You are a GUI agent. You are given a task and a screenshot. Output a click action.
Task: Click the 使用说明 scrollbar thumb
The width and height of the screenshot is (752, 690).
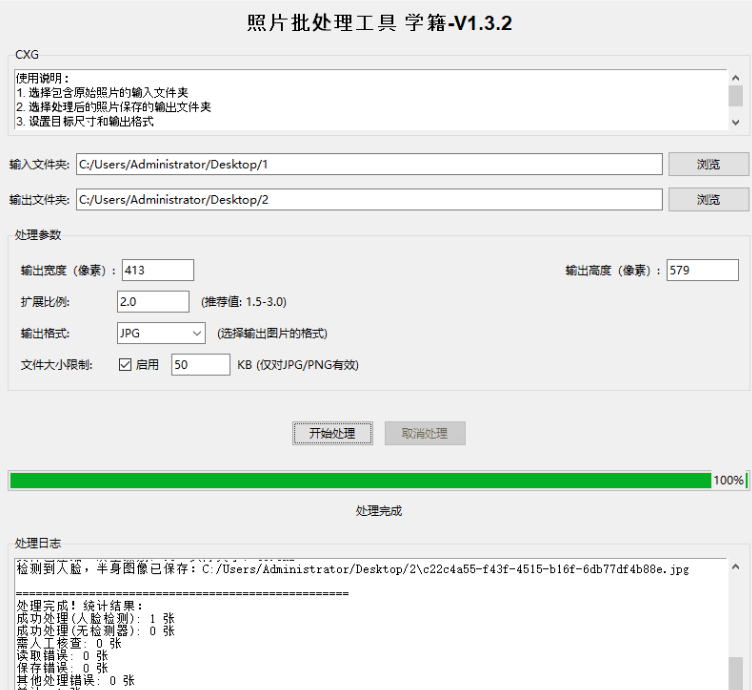[x=736, y=96]
